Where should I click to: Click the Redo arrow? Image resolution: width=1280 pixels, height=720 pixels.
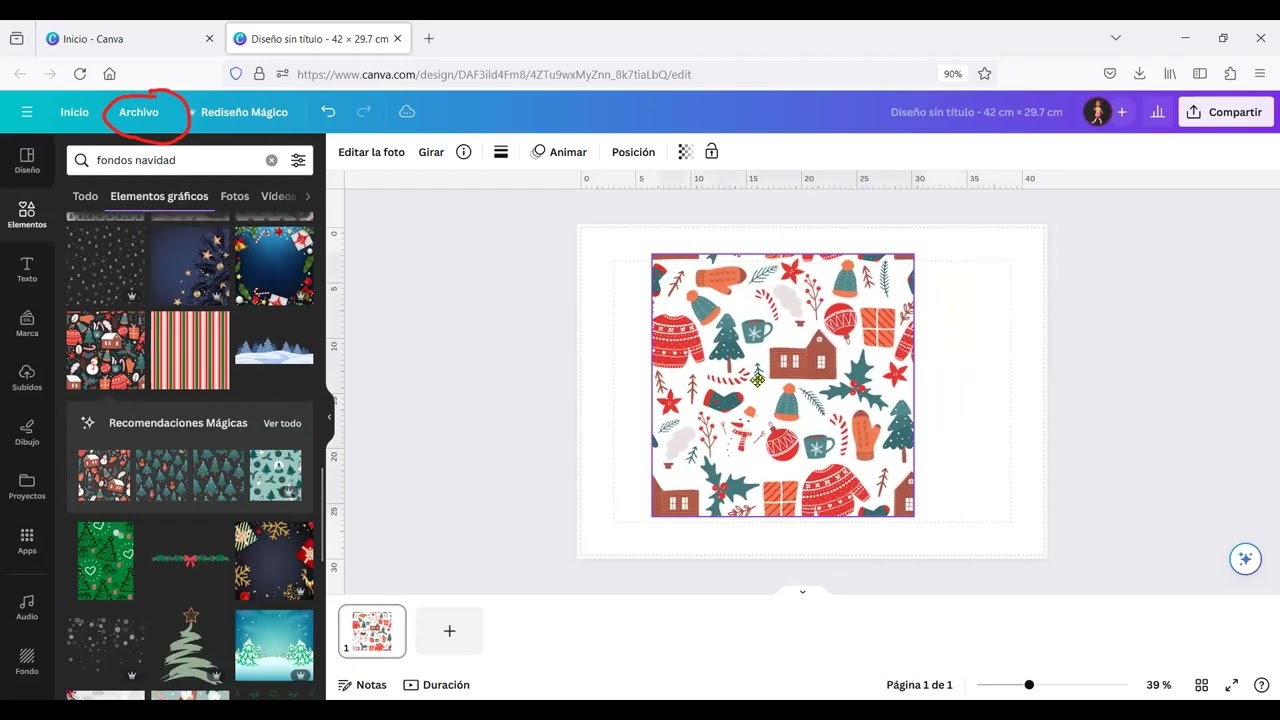[x=364, y=112]
